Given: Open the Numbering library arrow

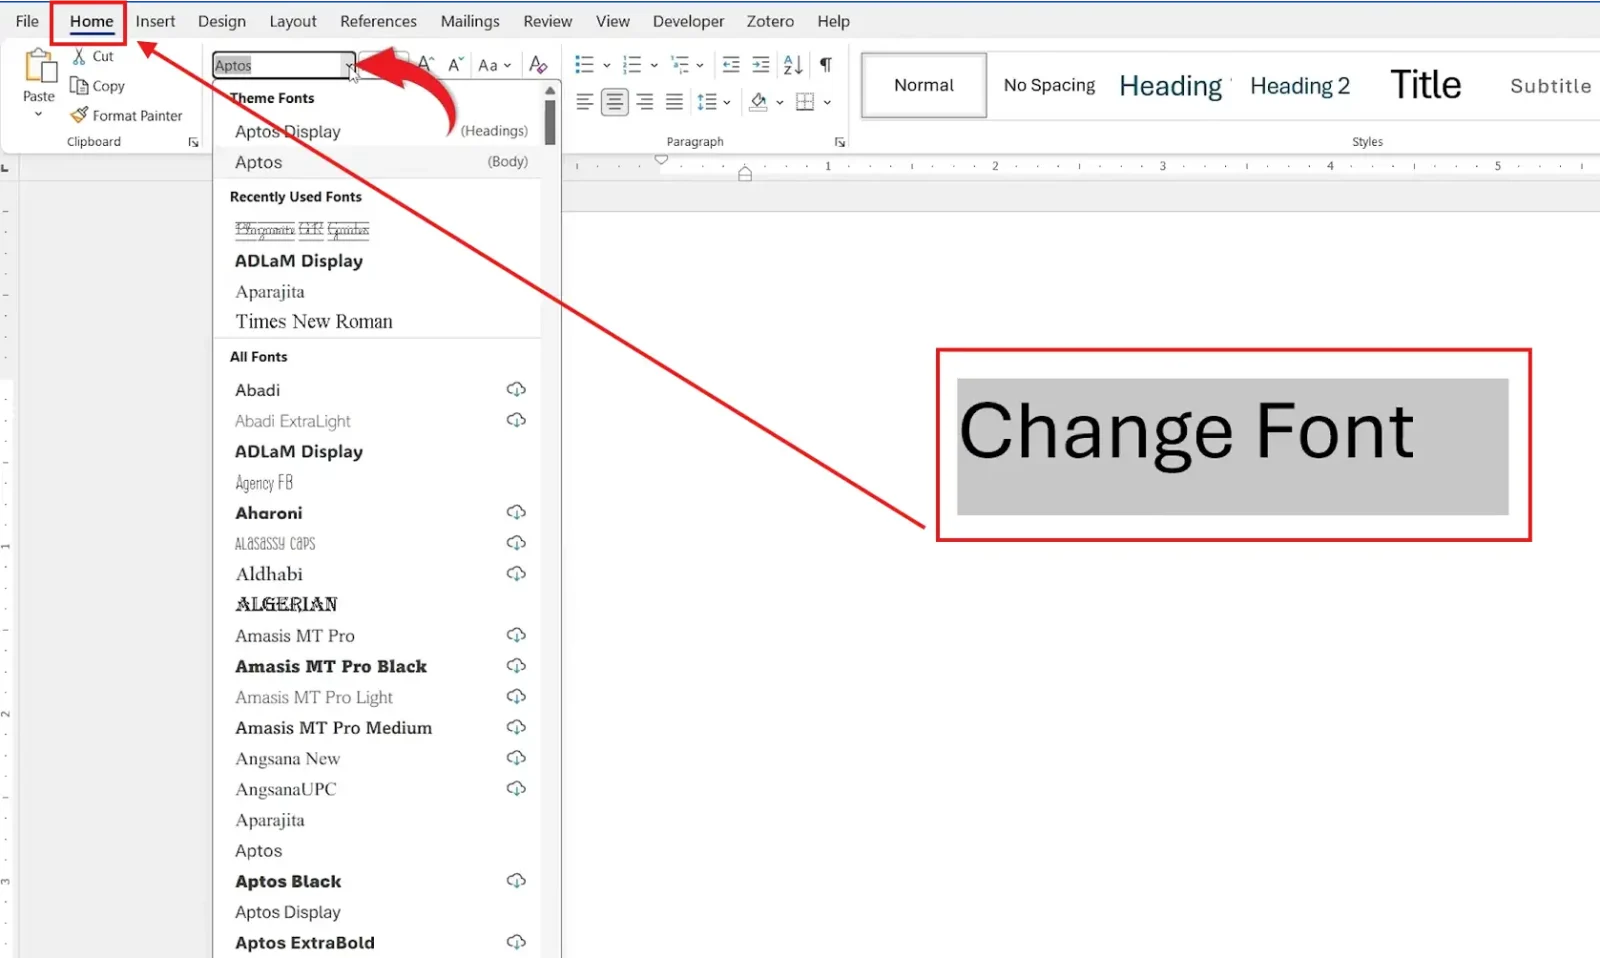Looking at the screenshot, I should pos(654,66).
